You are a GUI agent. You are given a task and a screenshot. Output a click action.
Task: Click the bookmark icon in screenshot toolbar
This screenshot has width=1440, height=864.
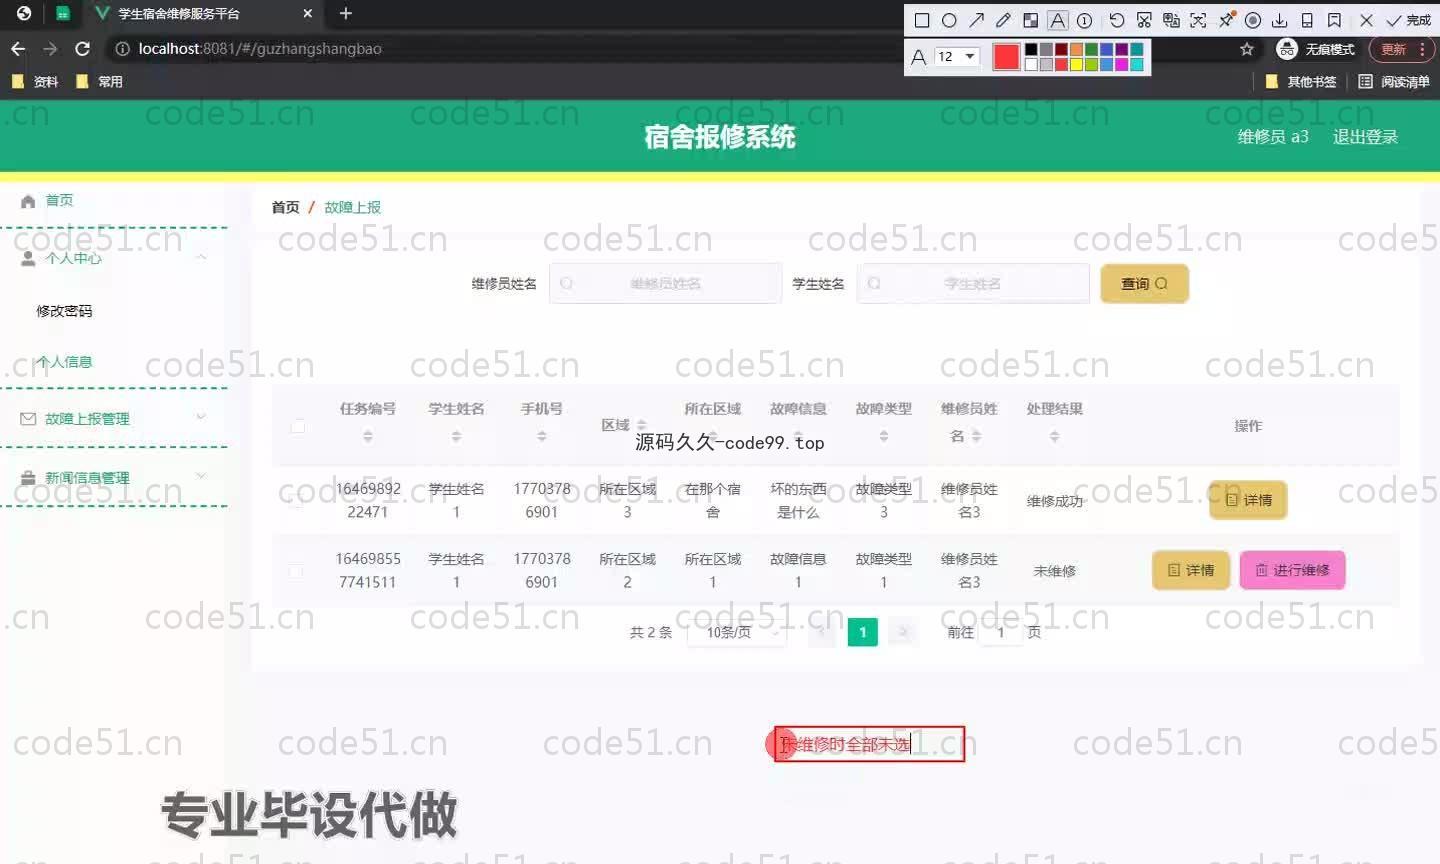click(1334, 20)
